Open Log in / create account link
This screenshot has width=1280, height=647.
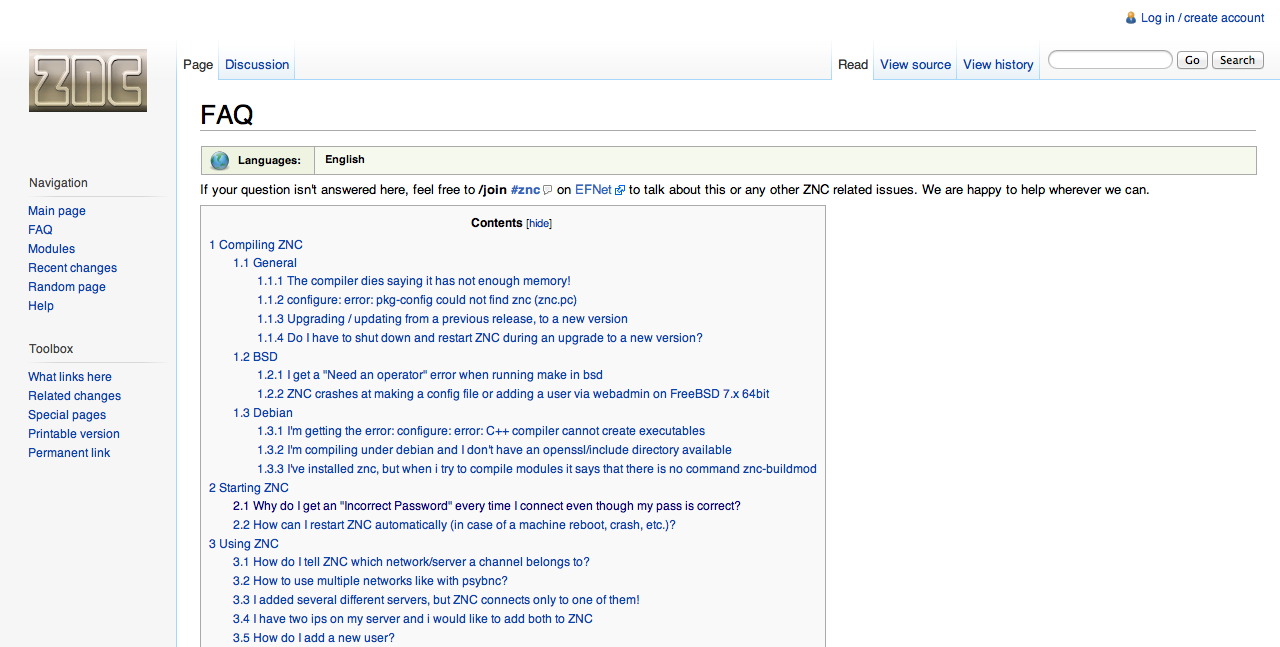(1202, 18)
